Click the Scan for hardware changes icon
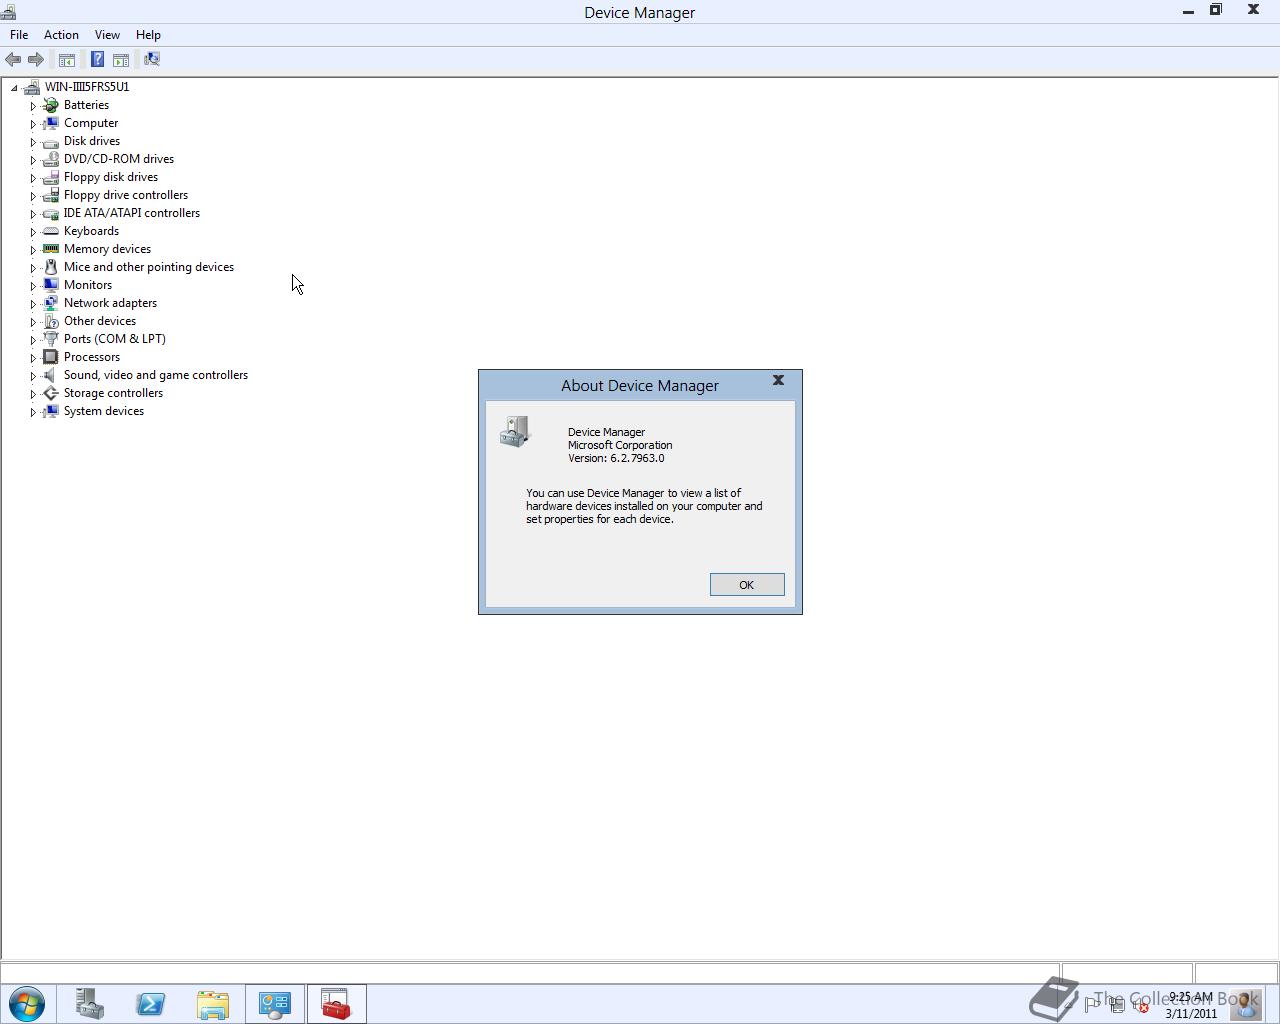This screenshot has width=1280, height=1024. (152, 60)
